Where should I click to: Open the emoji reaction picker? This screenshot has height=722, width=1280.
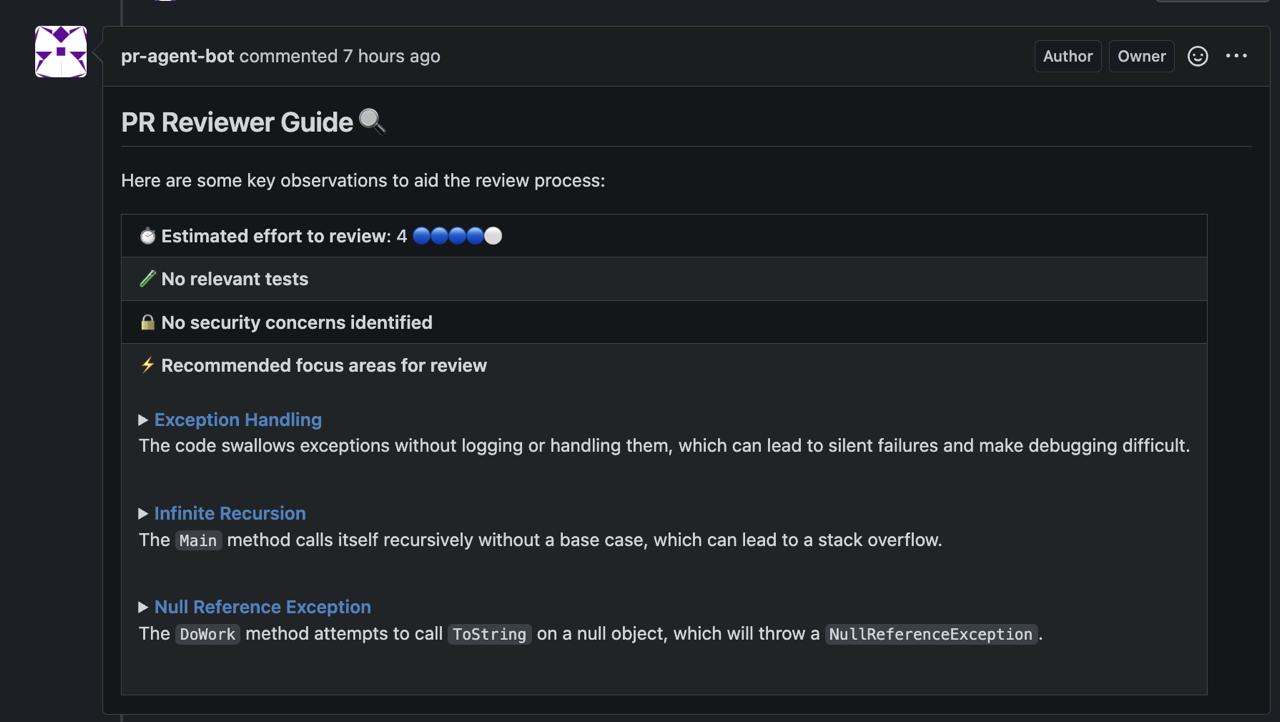(x=1197, y=56)
